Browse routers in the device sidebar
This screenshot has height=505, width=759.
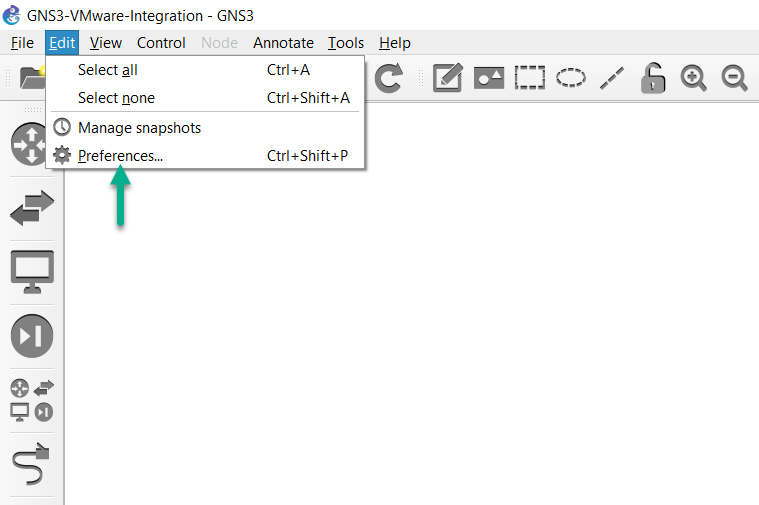click(30, 144)
